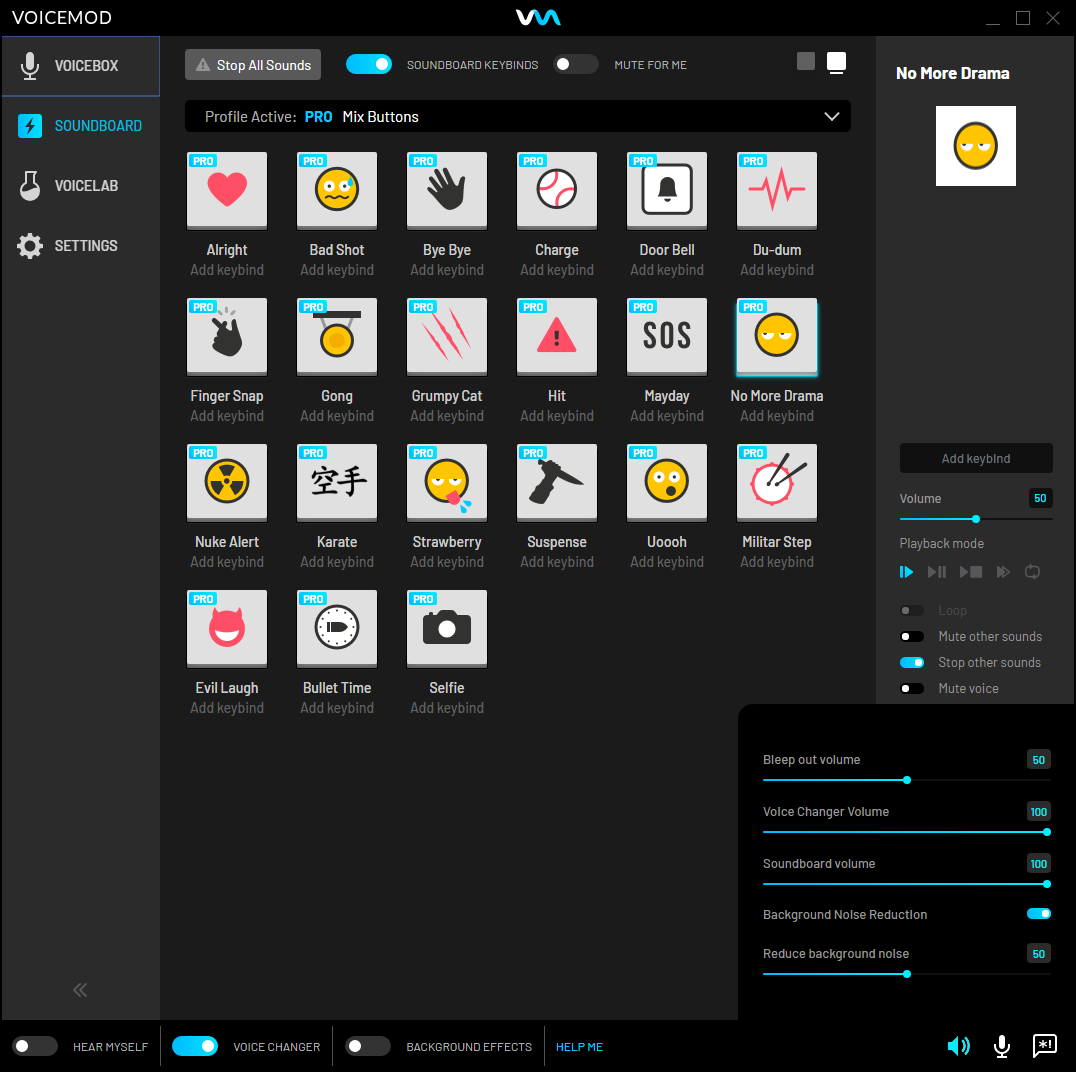
Task: Play the Mayday SOS sound
Action: pos(667,336)
